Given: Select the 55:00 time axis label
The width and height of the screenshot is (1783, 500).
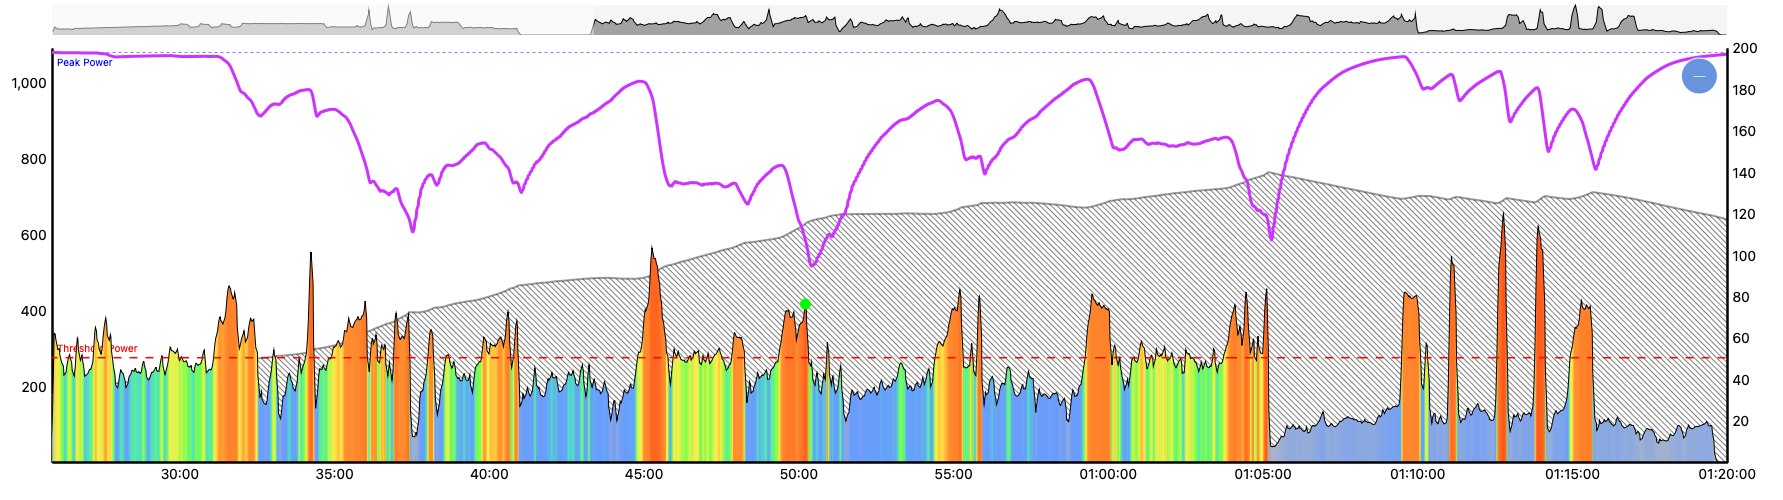Looking at the screenshot, I should point(953,475).
